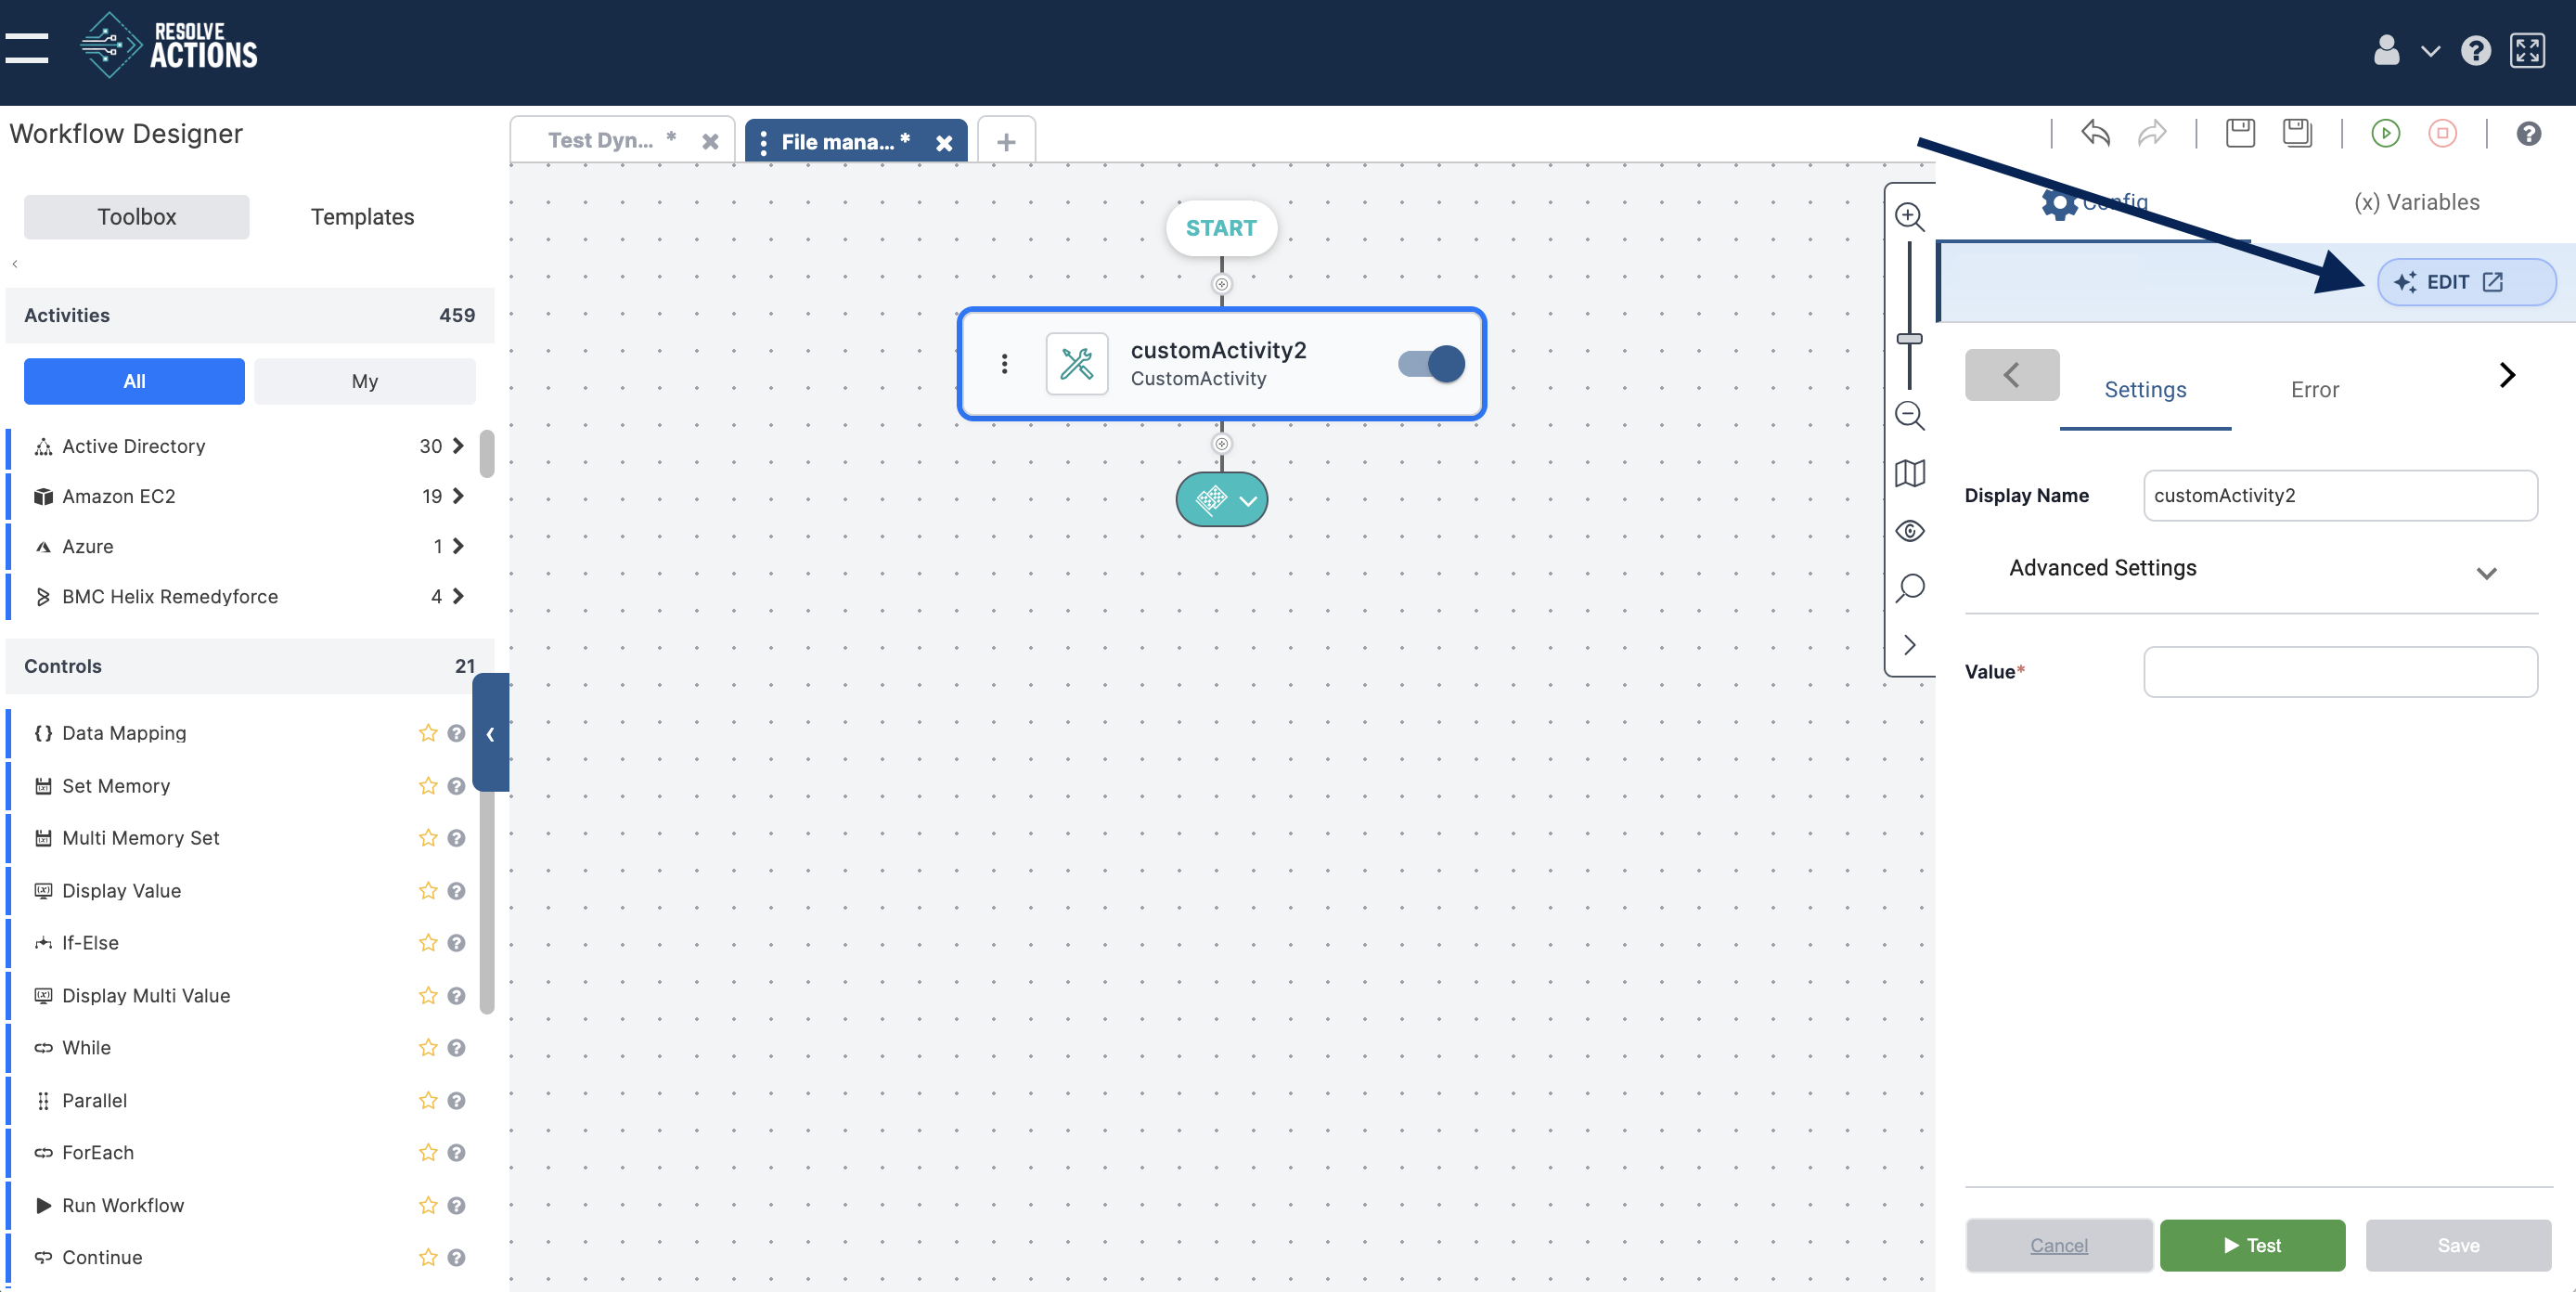2576x1292 pixels.
Task: Redo the workflow change
Action: 2152,133
